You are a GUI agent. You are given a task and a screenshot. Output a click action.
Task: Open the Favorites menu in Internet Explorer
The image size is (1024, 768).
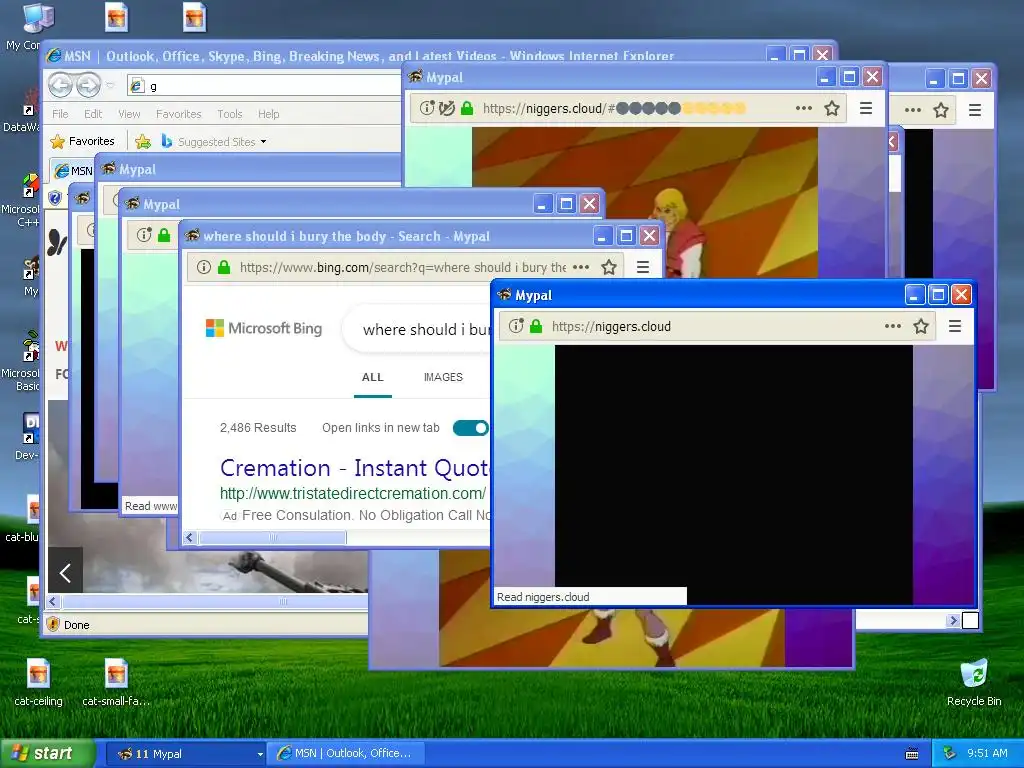(178, 114)
